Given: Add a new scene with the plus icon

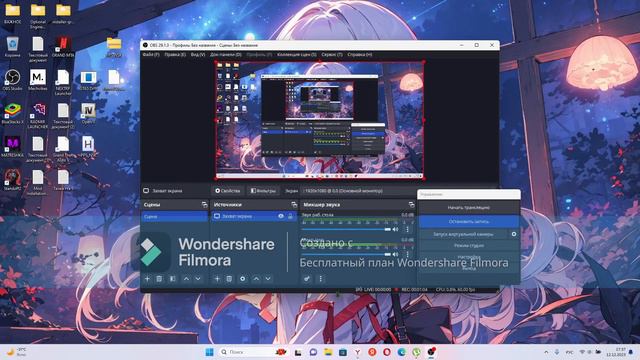Looking at the screenshot, I should (147, 279).
